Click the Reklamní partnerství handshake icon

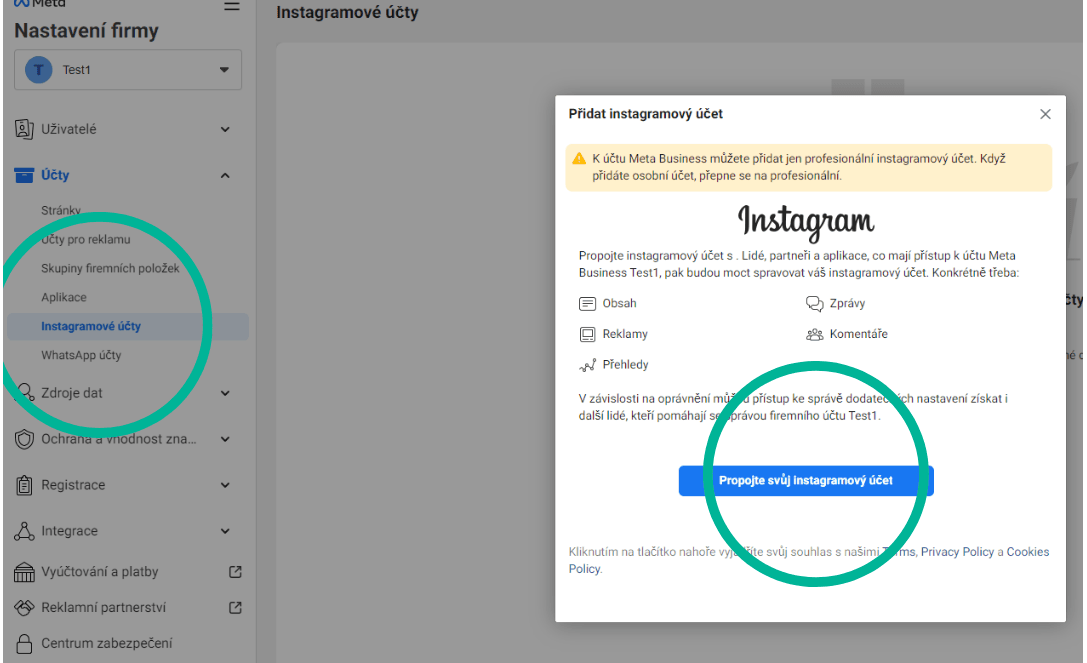pos(24,608)
